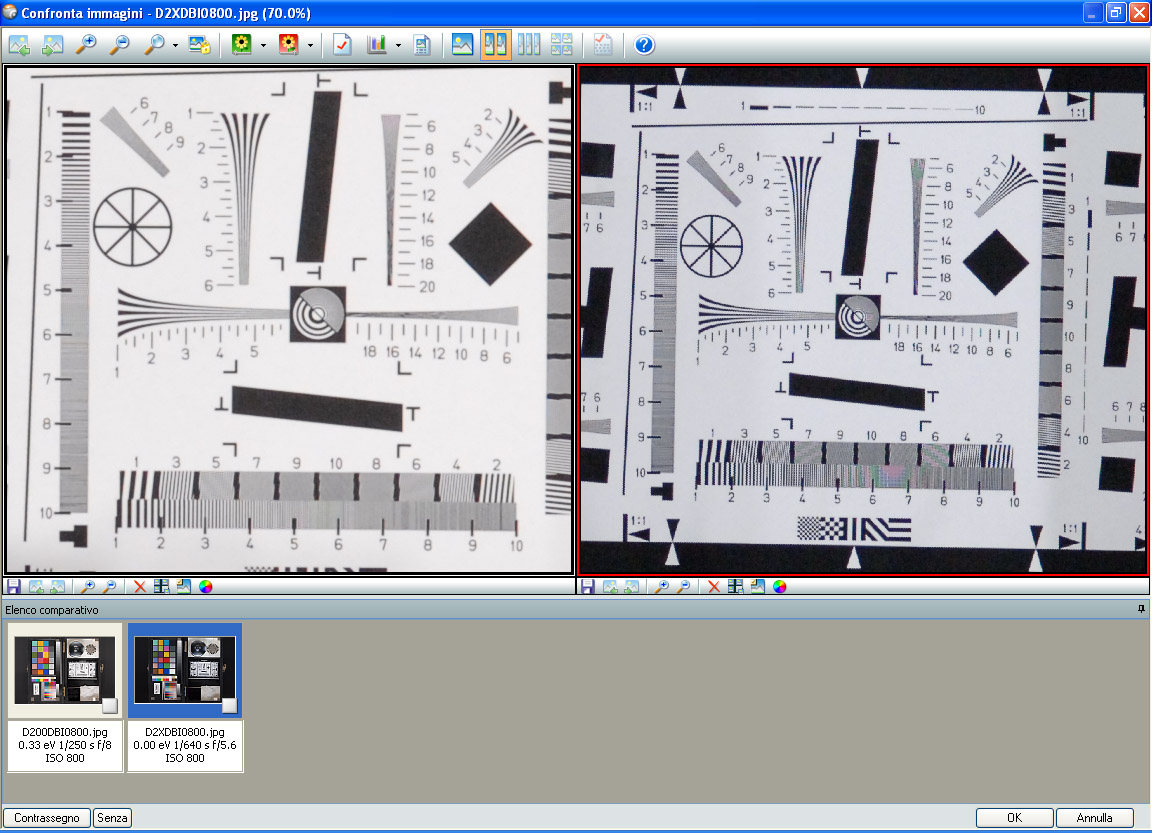The width and height of the screenshot is (1152, 833).
Task: Select the D2XDBI0800.jpg thumbnail
Action: pos(184,670)
